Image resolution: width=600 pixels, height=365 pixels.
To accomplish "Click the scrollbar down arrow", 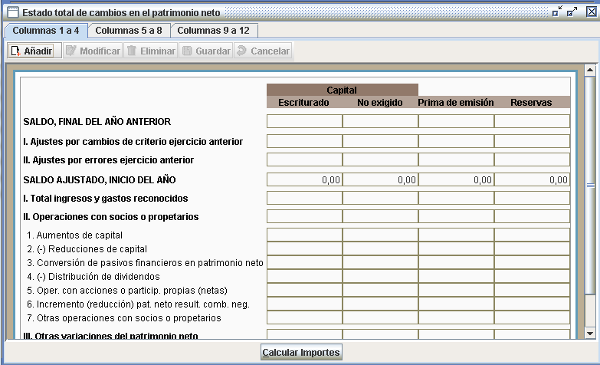I will [590, 334].
